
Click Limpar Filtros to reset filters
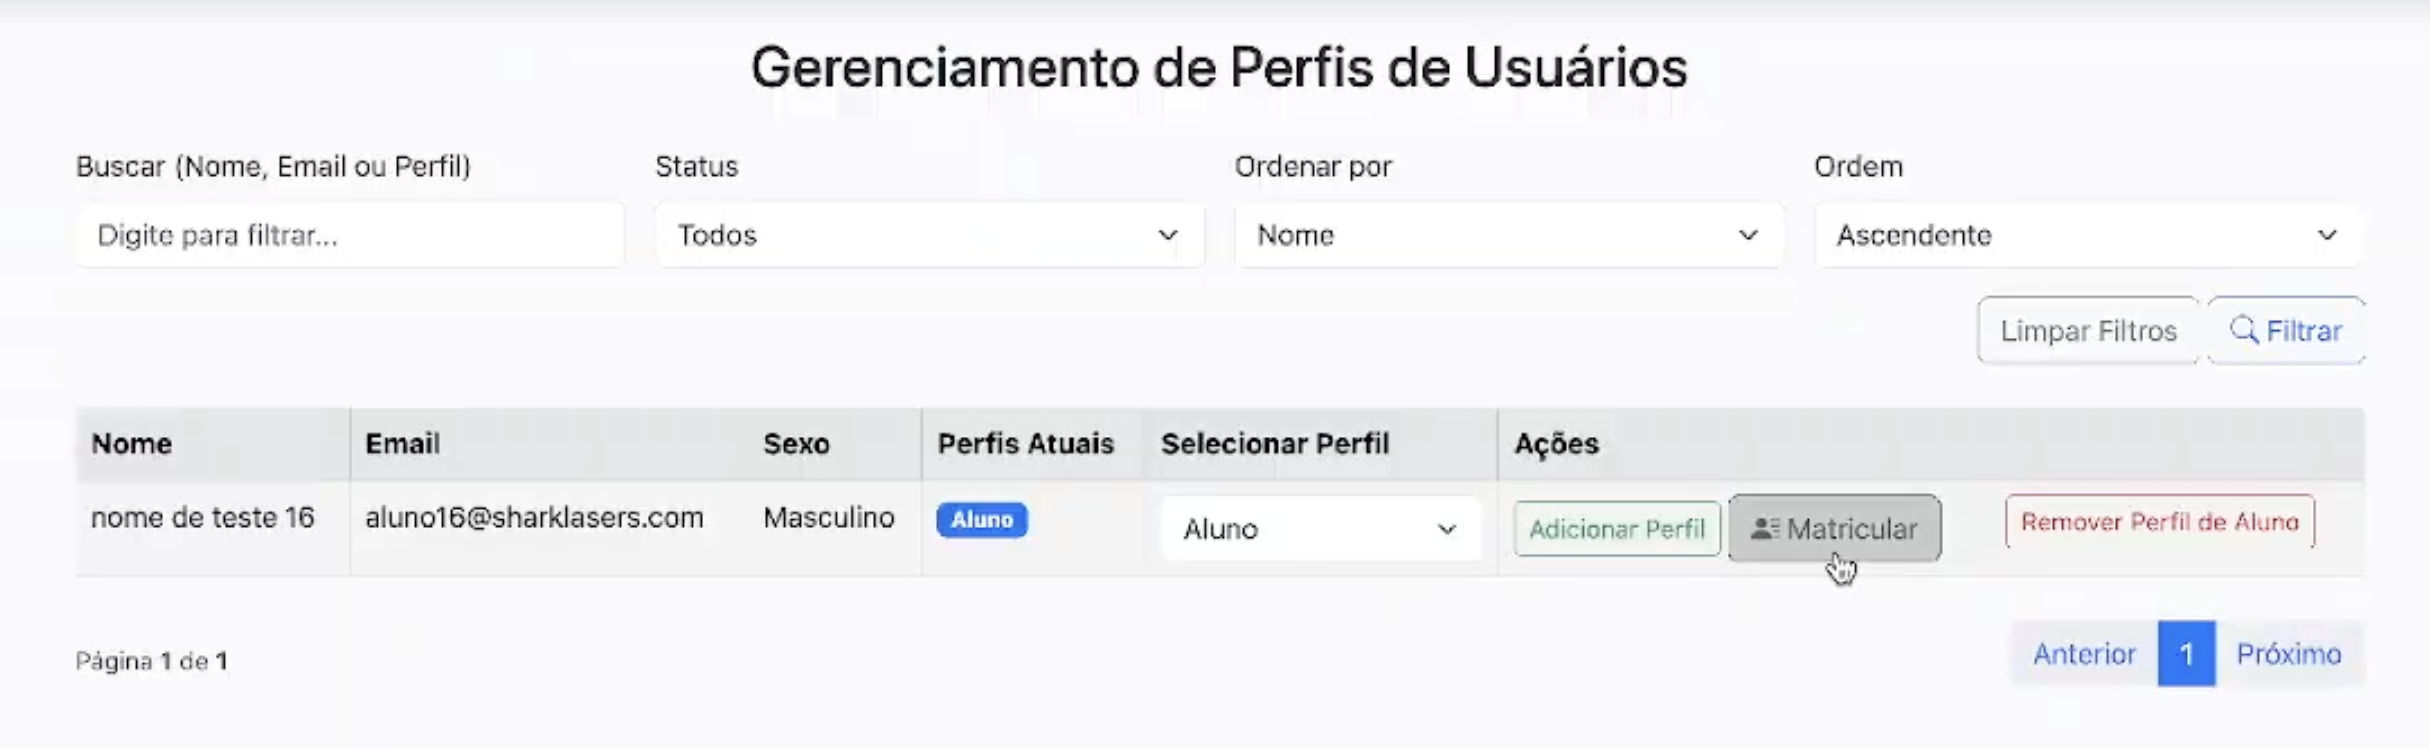2087,330
